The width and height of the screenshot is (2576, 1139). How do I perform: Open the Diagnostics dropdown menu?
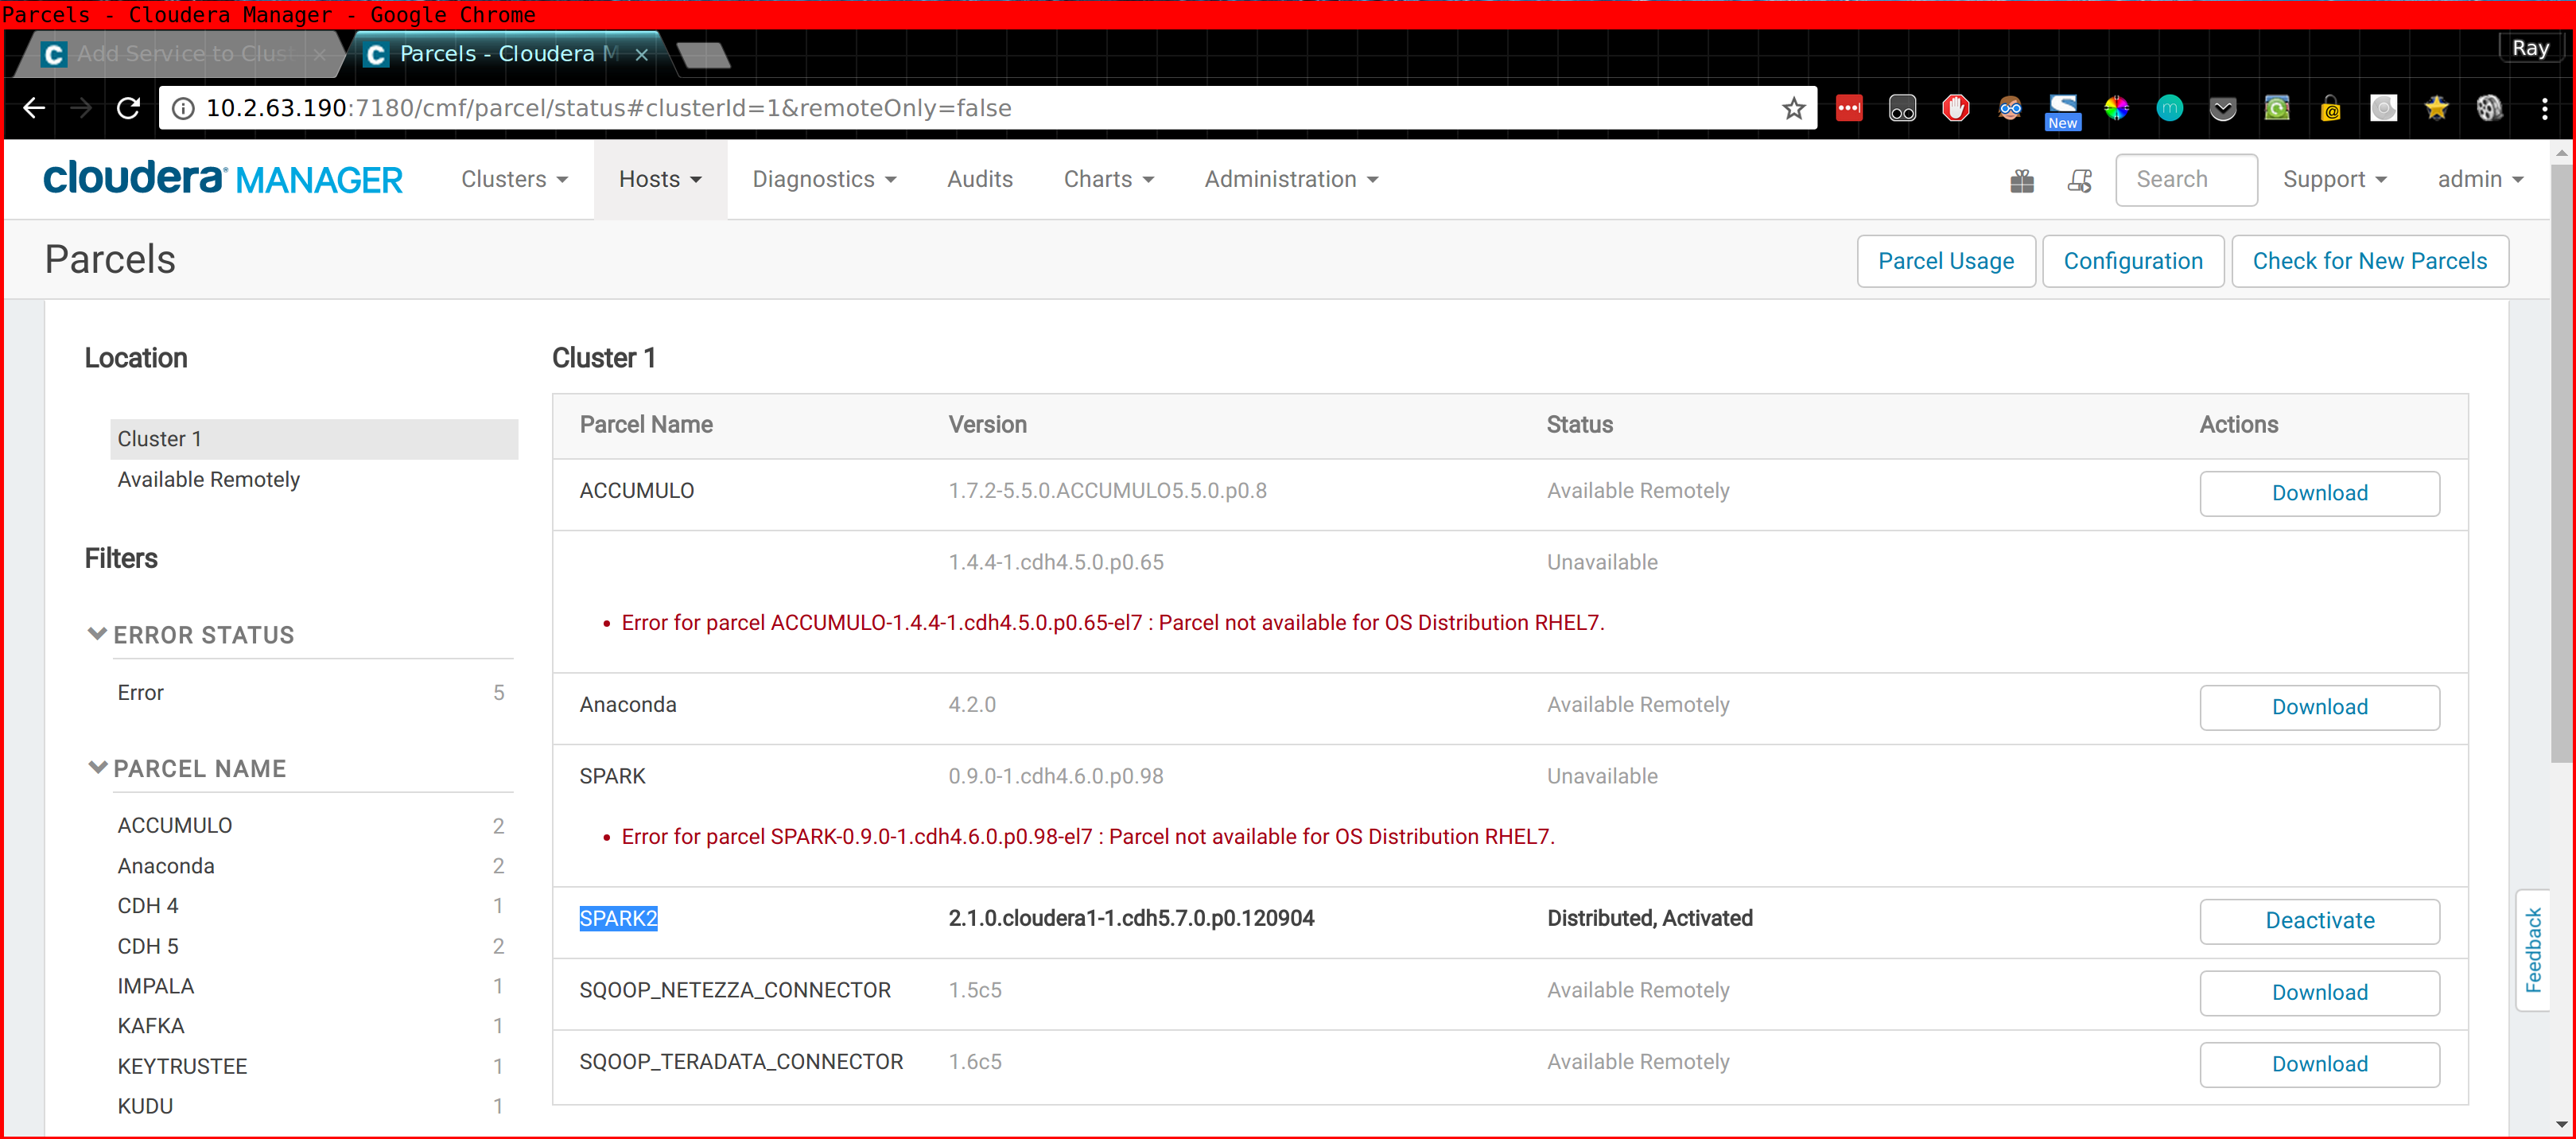[824, 179]
